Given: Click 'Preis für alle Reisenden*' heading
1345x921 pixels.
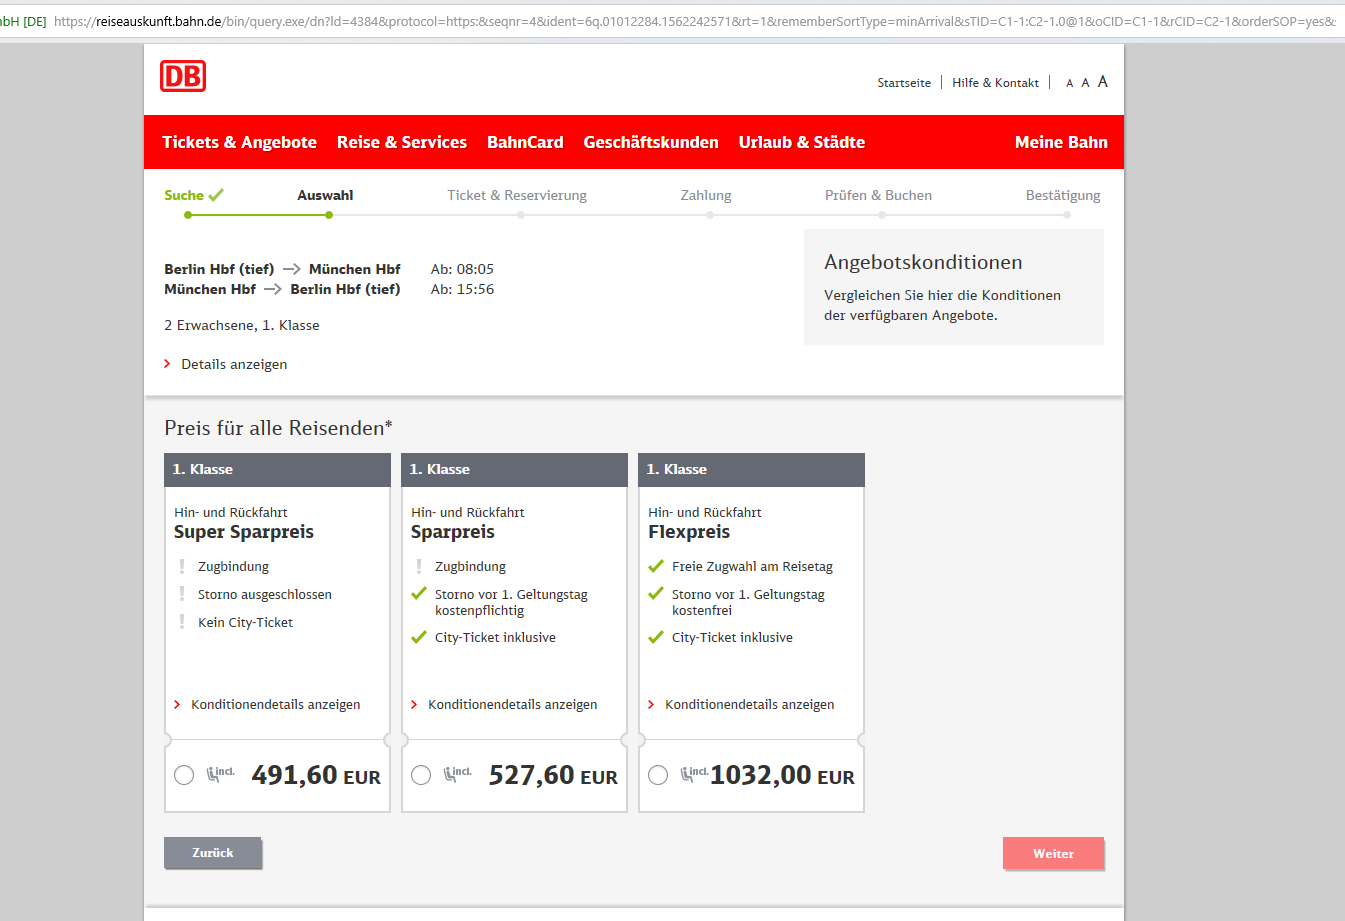Looking at the screenshot, I should [278, 428].
